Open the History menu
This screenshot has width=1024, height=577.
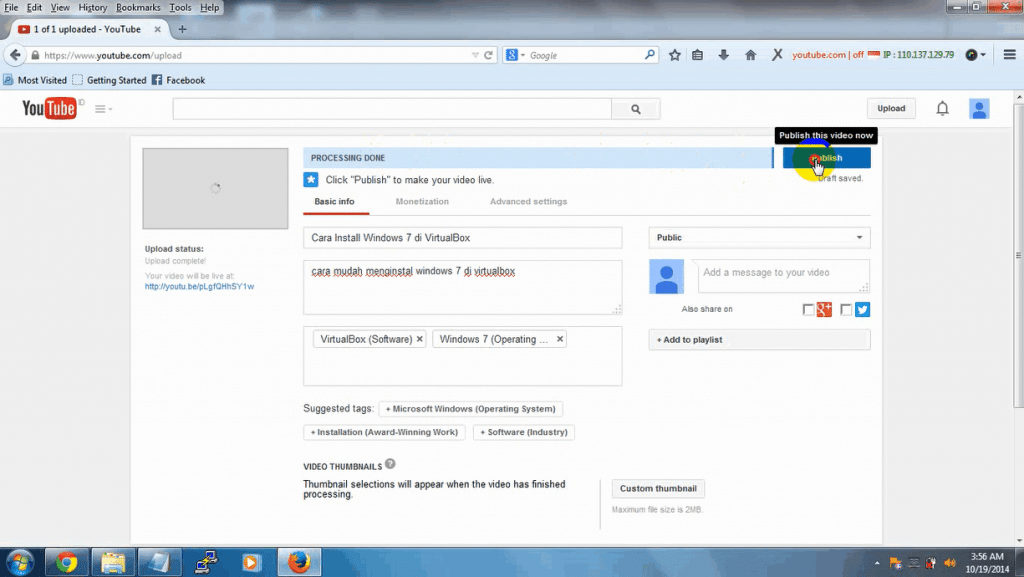(93, 8)
